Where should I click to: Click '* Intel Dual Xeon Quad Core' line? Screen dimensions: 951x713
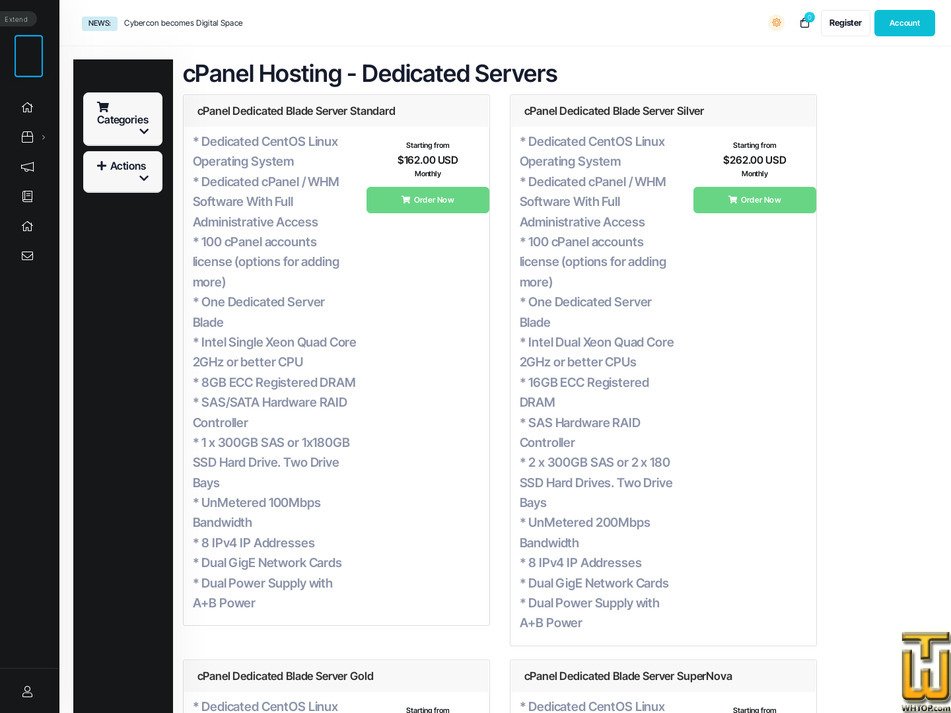[597, 342]
